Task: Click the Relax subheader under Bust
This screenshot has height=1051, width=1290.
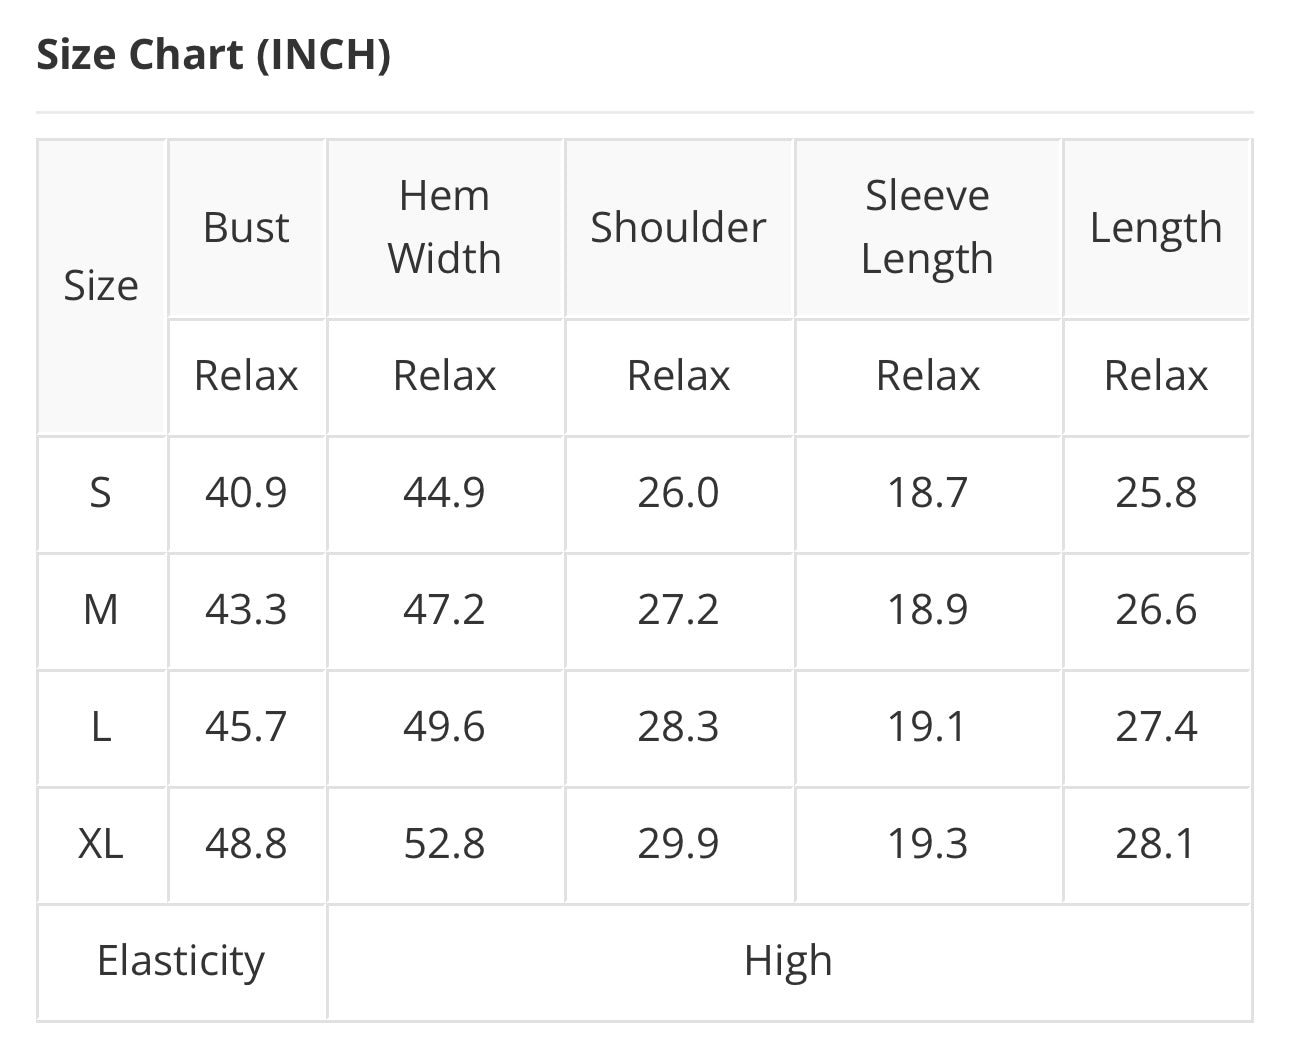Action: click(x=246, y=376)
